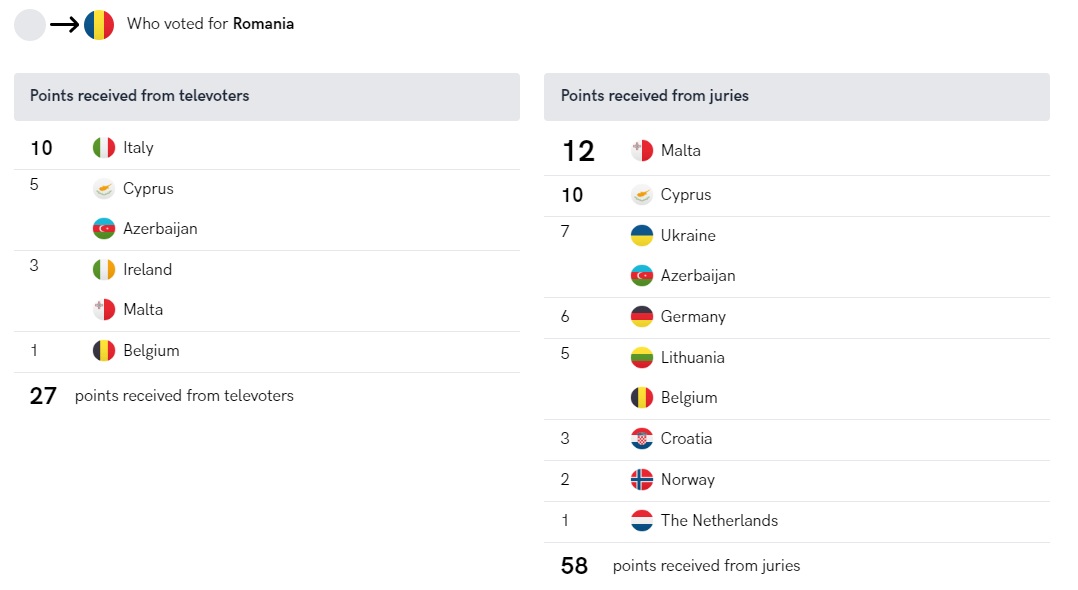
Task: Click Ukraine flag in juries list
Action: [642, 236]
